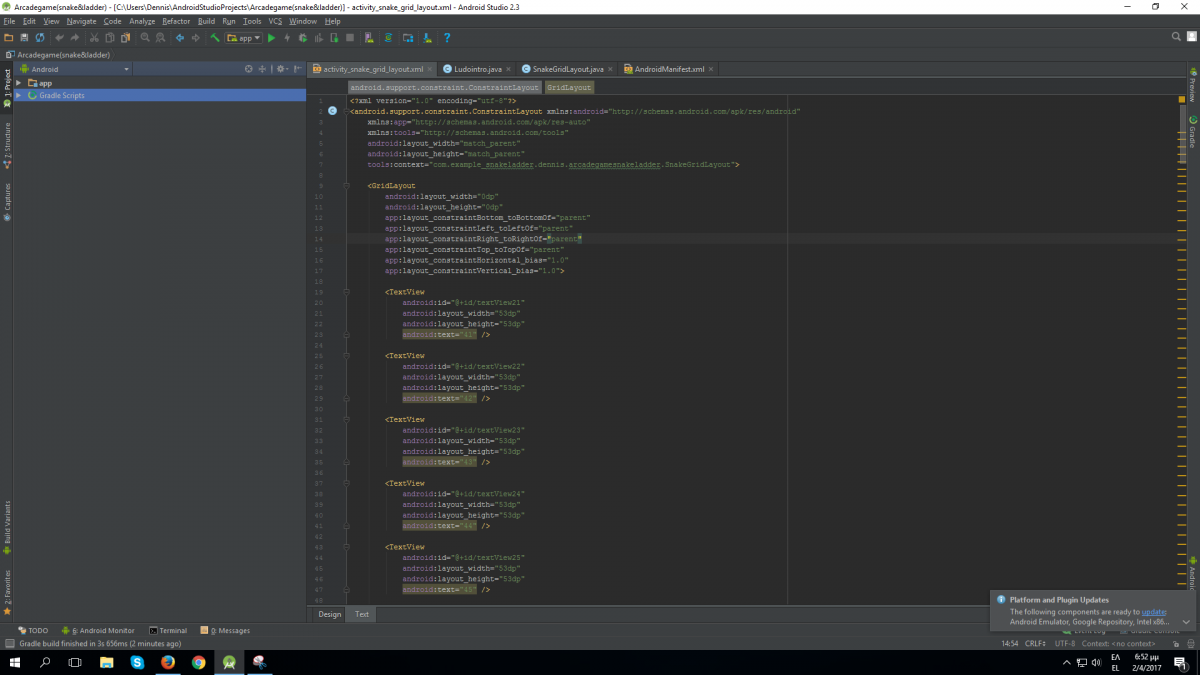Screen dimensions: 1200x675
Task: Open the TODO tool window
Action: 32,631
